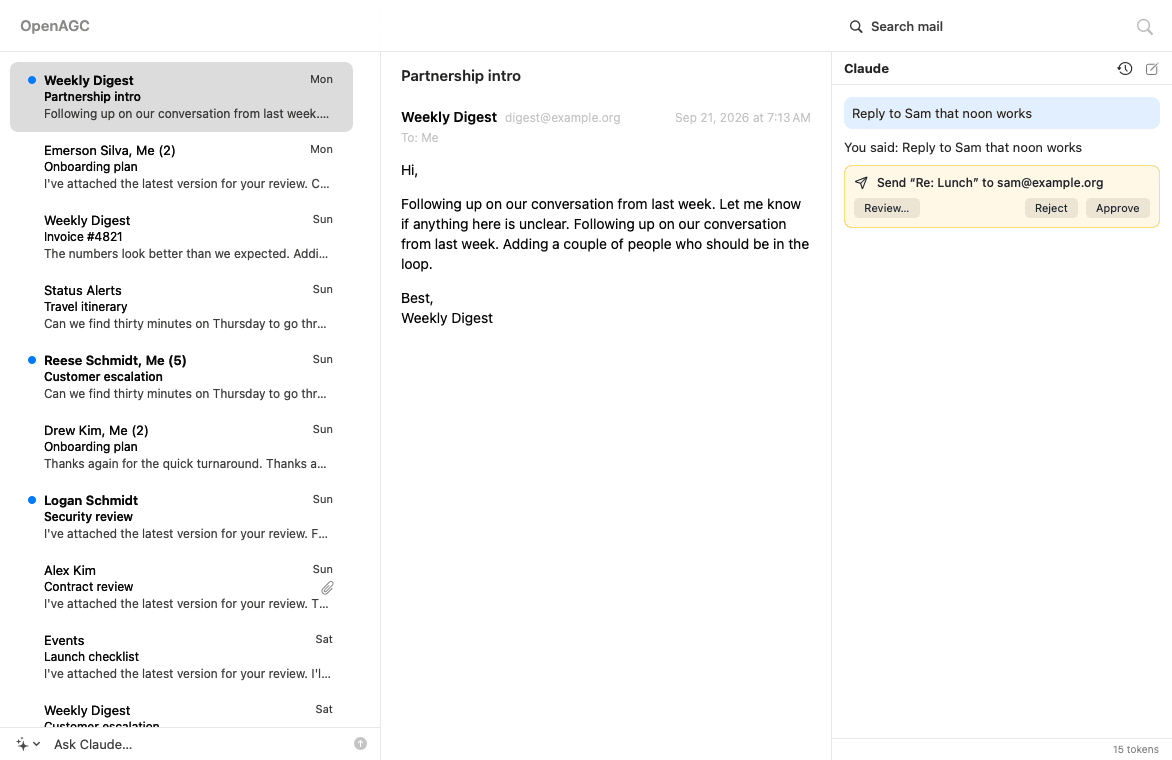Click the send arrow in Ask Claude bar

tap(360, 744)
